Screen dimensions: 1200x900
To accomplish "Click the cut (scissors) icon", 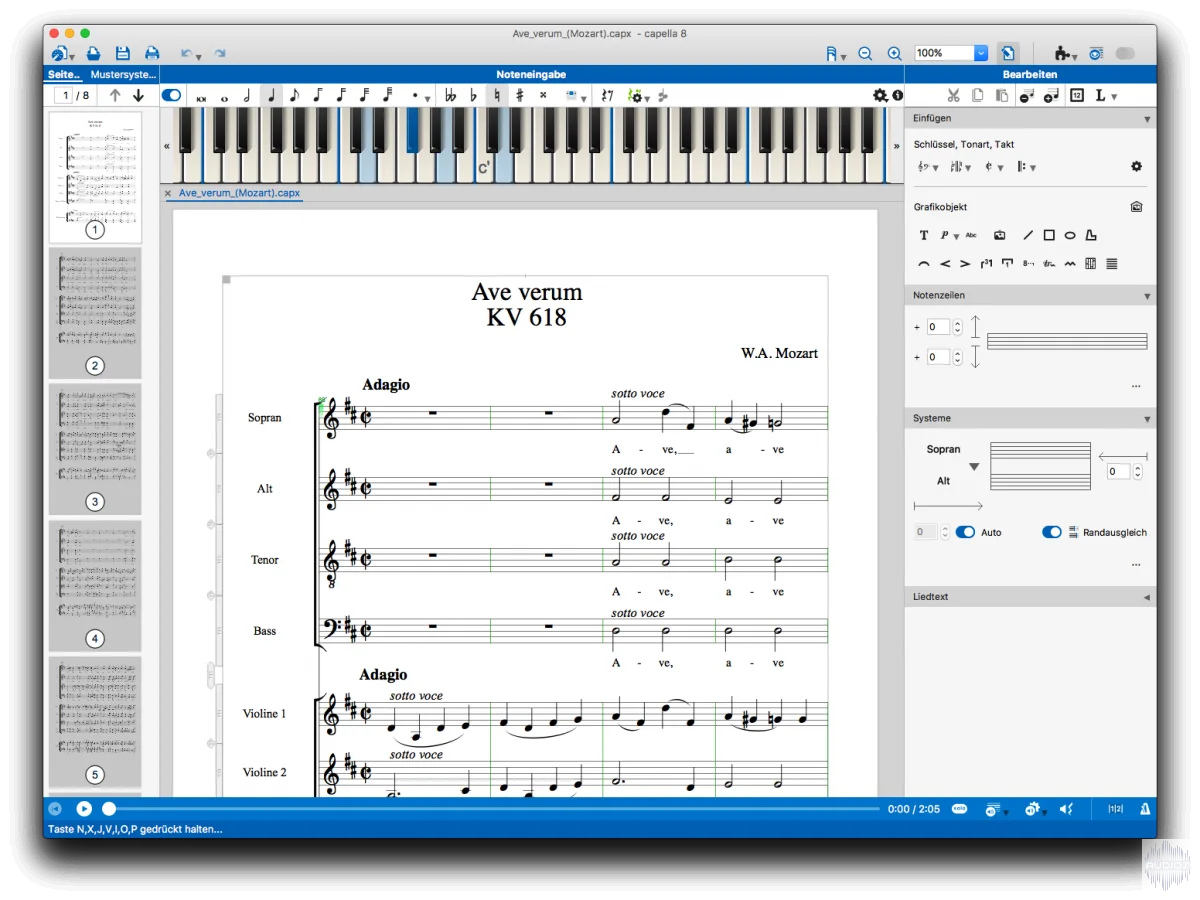I will [x=953, y=95].
